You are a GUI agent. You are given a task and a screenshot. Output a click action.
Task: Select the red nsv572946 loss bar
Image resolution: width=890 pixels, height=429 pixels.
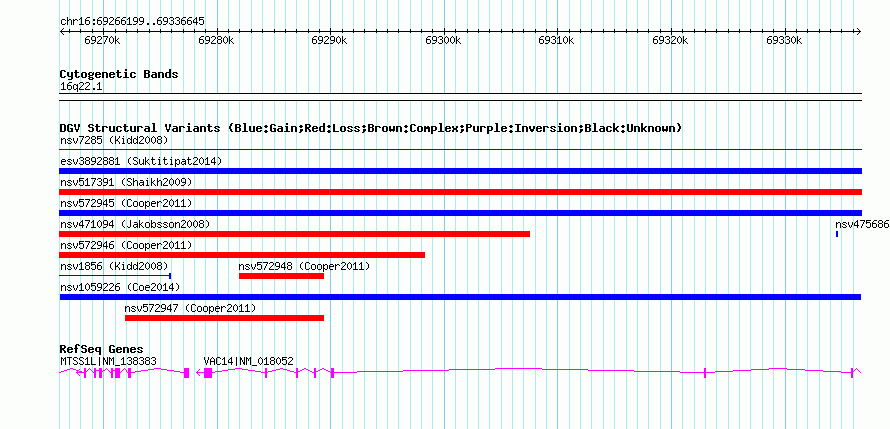[x=242, y=255]
